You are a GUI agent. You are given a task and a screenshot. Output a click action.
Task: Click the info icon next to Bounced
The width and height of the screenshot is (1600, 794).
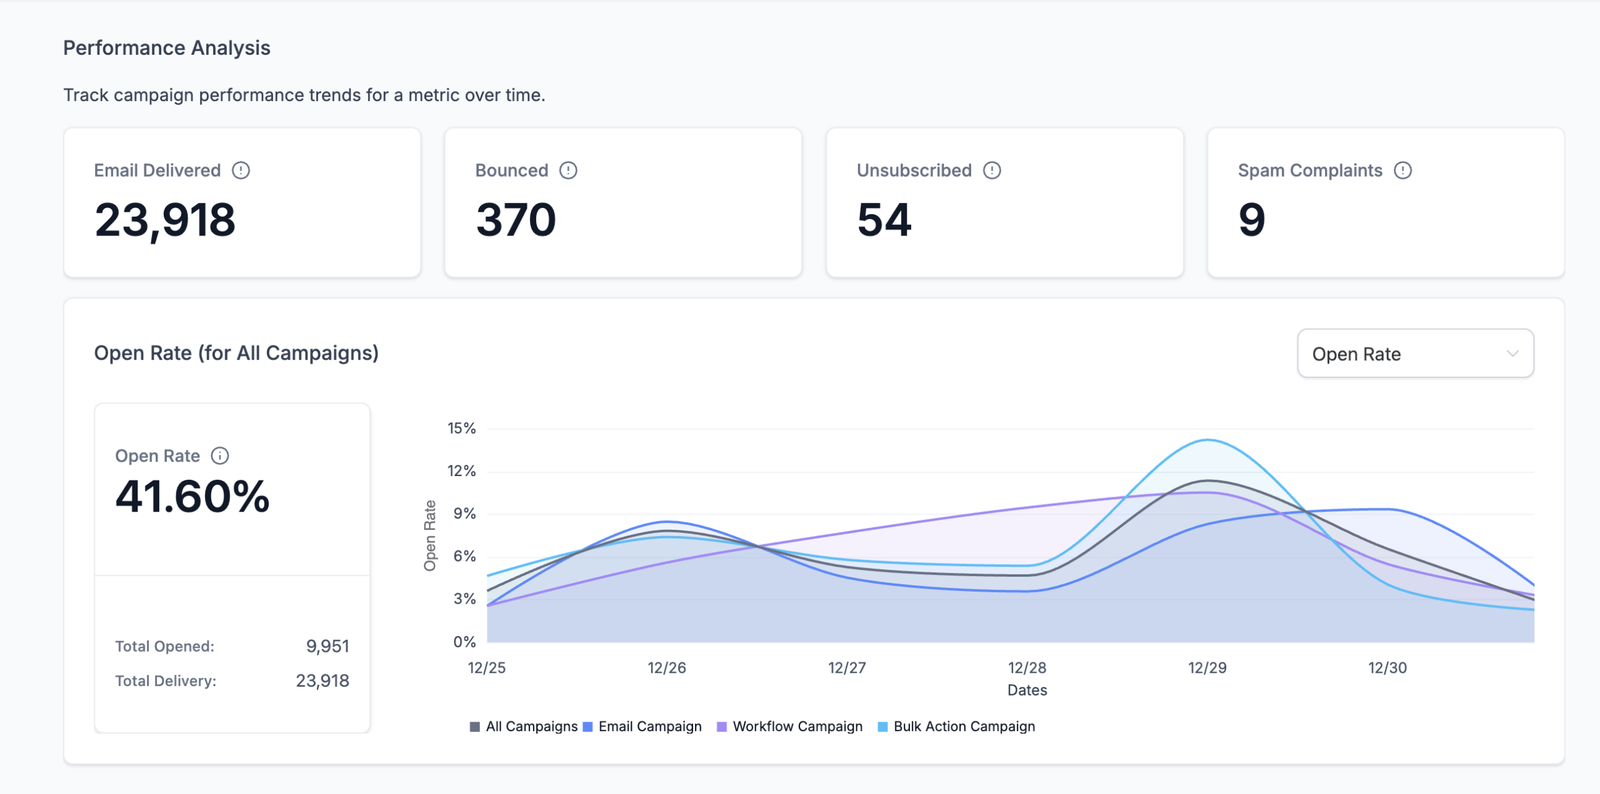[568, 170]
